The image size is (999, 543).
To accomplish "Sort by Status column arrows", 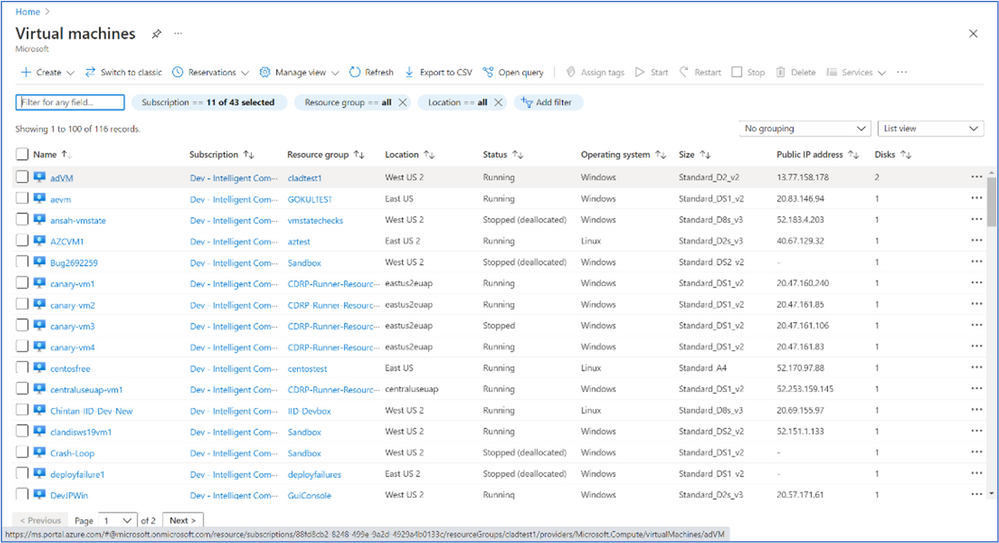I will 517,154.
